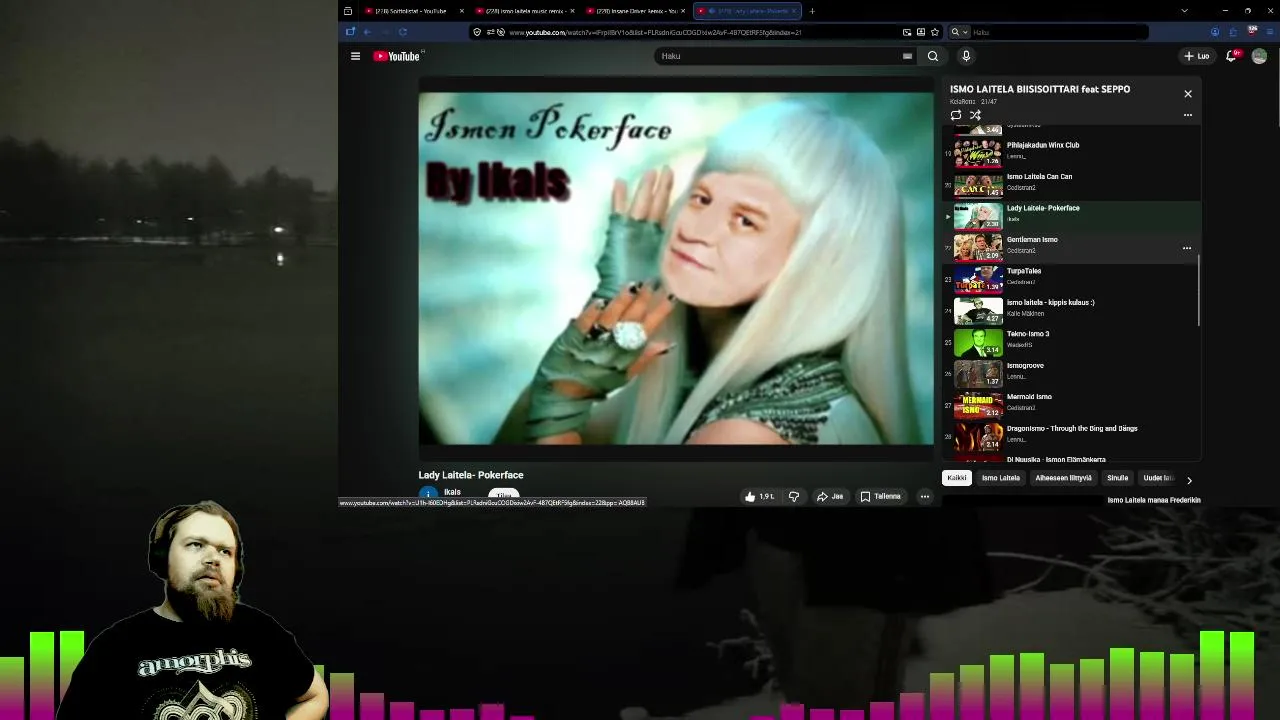Close the Soittolistat - YouTube browser tab

pyautogui.click(x=462, y=11)
